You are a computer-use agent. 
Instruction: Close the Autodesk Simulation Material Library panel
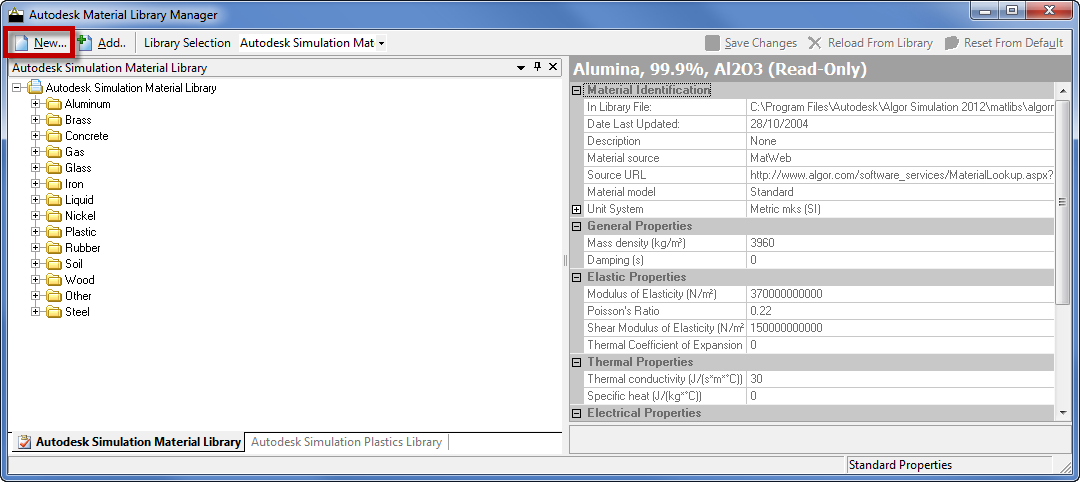[552, 67]
